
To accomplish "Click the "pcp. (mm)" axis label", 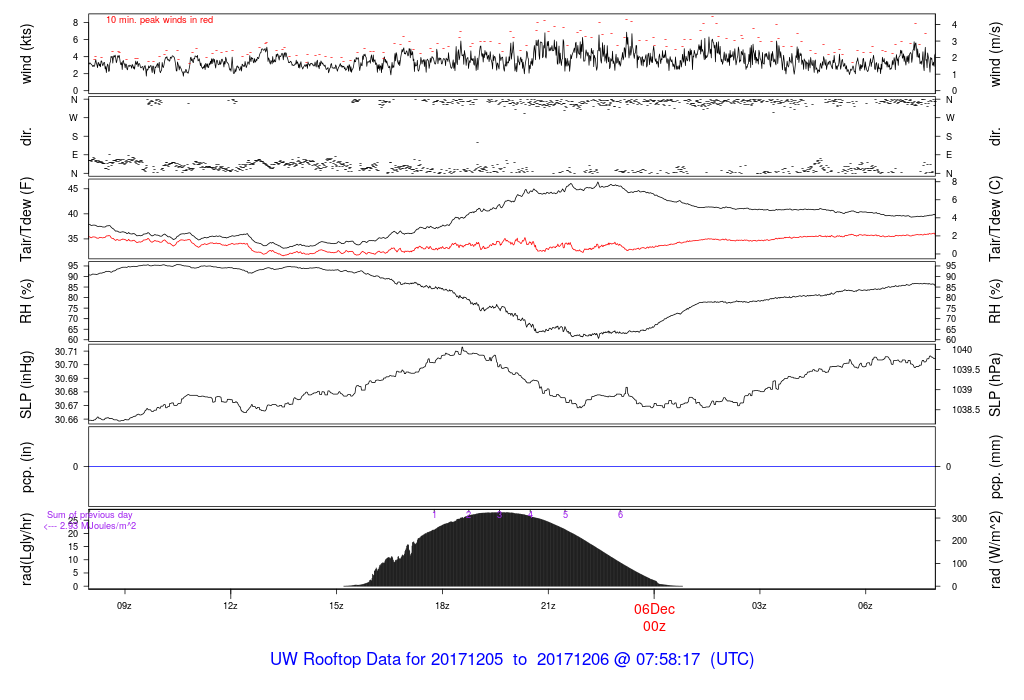I will click(995, 467).
